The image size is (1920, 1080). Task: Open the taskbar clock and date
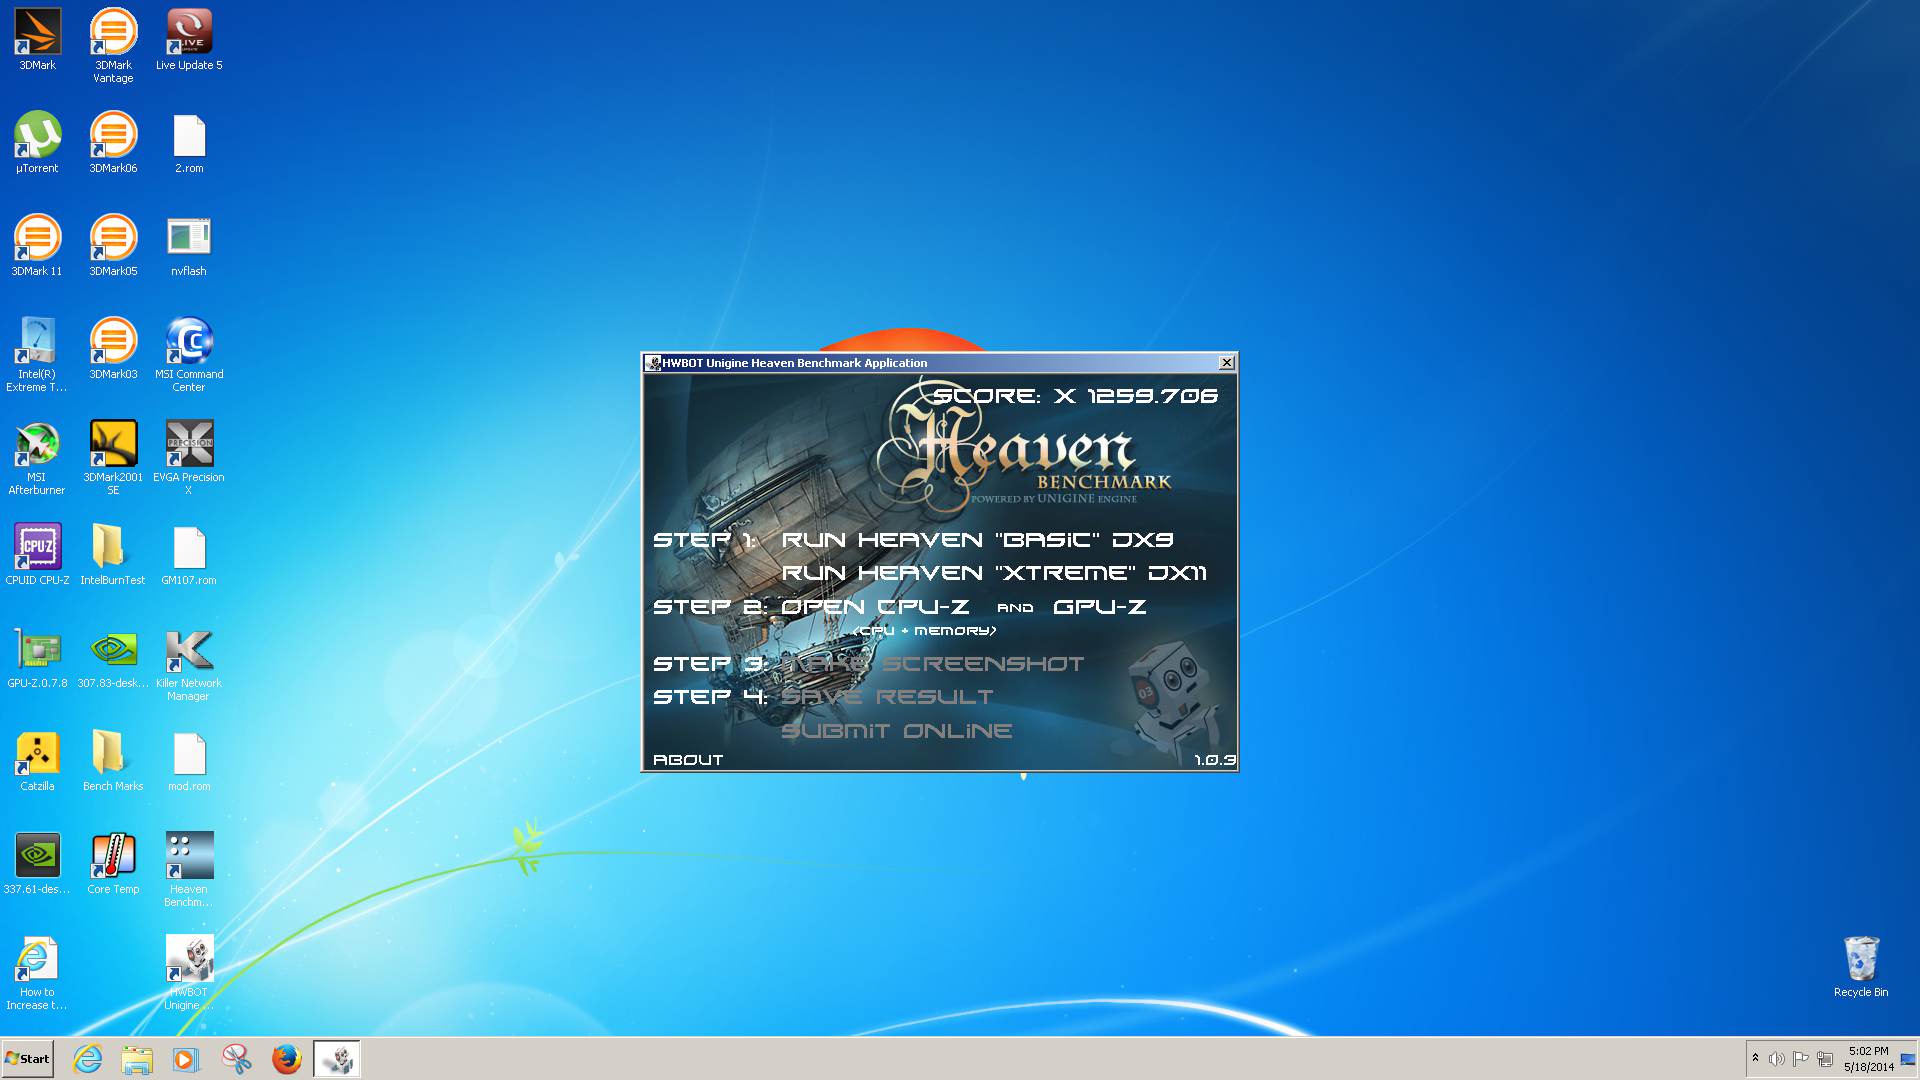click(x=1868, y=1059)
